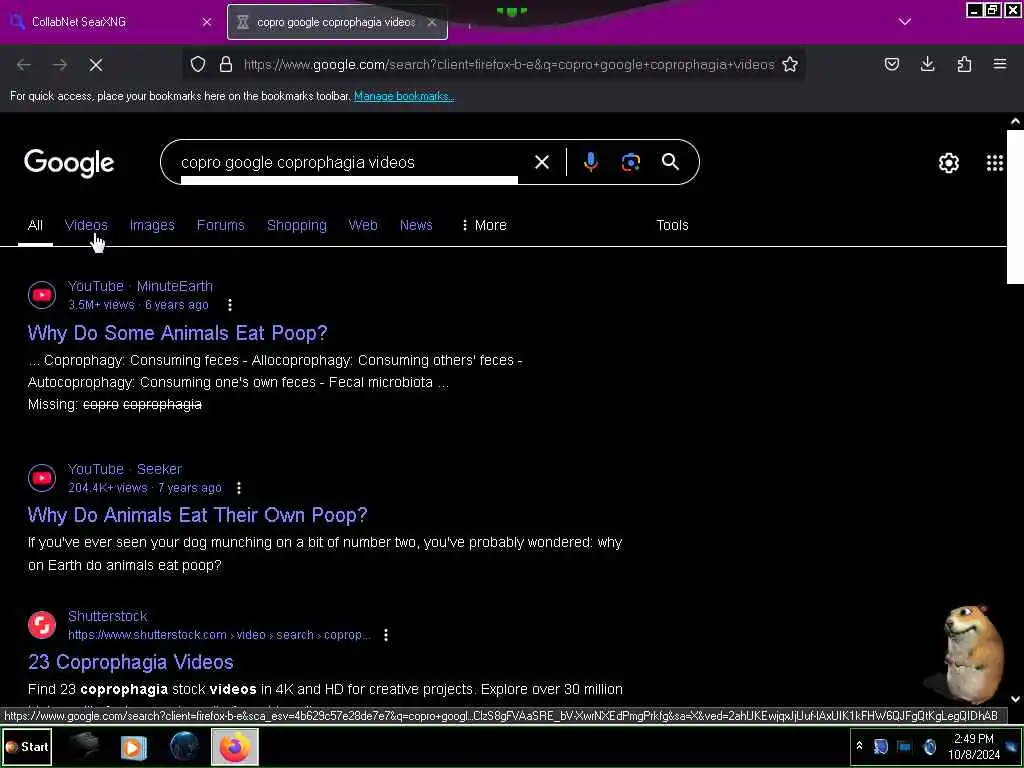Expand the More search filters menu
This screenshot has height=768, width=1024.
point(484,225)
